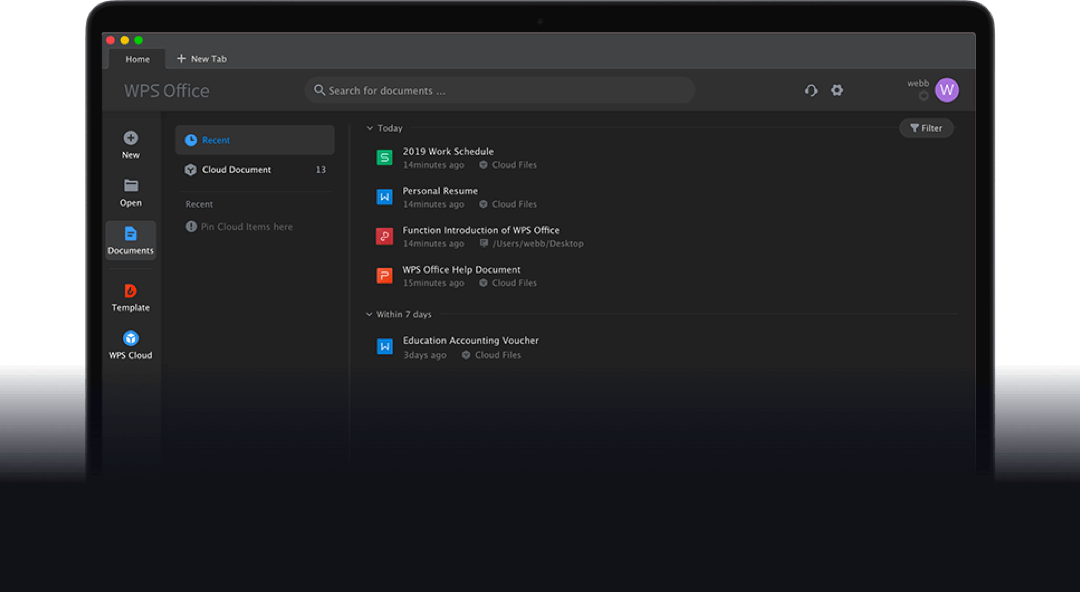The height and width of the screenshot is (592, 1080).
Task: Open WPS Office Help Document
Action: coord(461,269)
